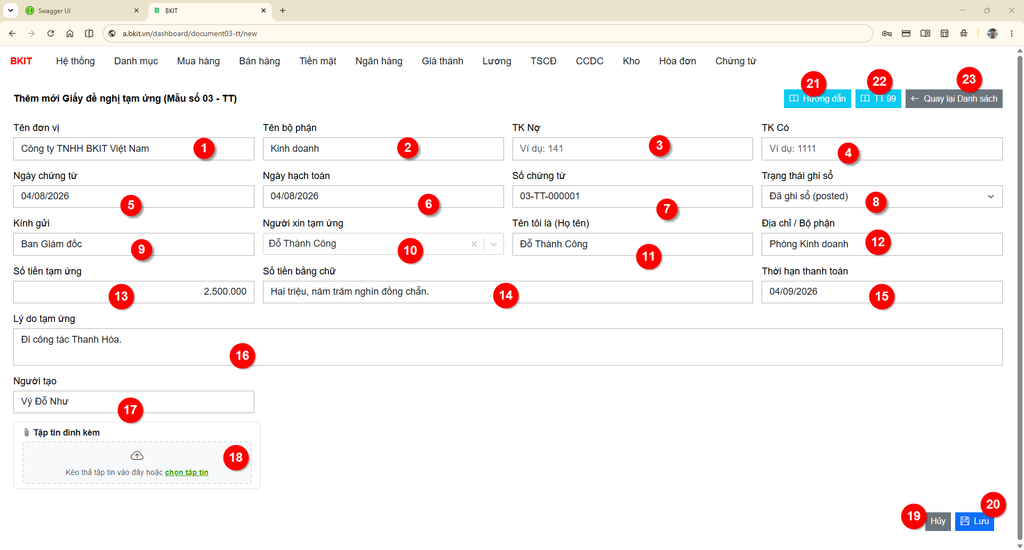Click Quay lại Danh sách button
Viewport: 1024px width, 550px height.
pos(953,99)
